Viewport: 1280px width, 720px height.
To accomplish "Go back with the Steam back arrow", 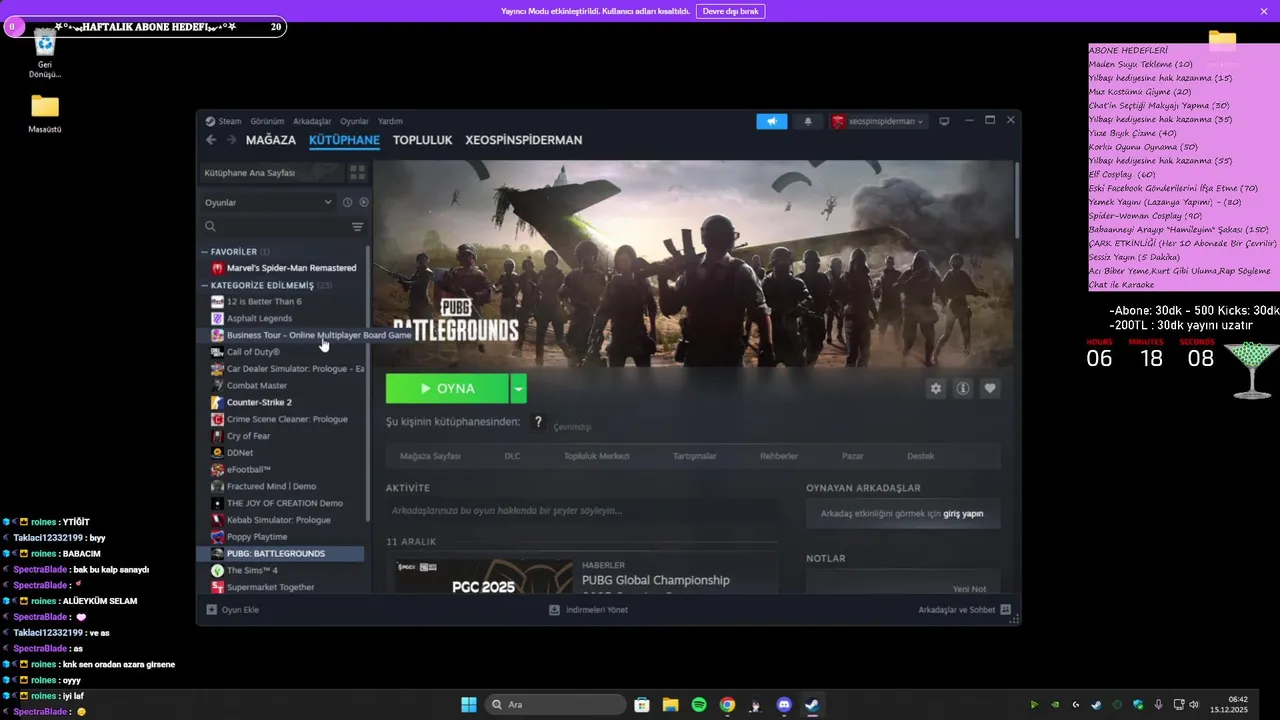I will pyautogui.click(x=211, y=140).
